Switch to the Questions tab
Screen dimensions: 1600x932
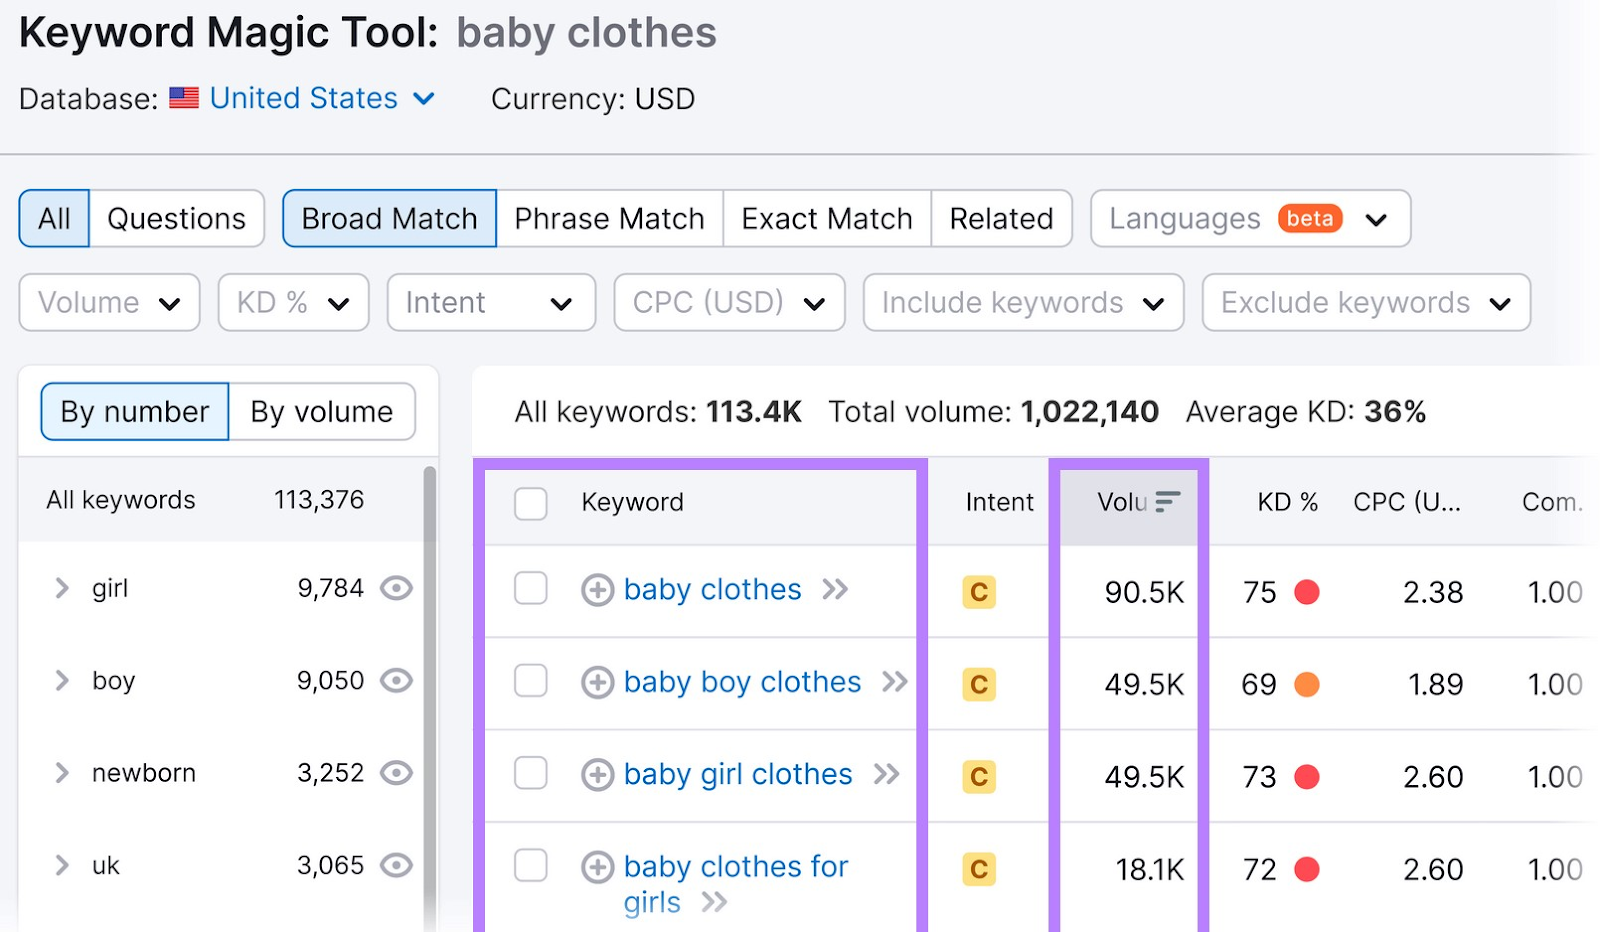point(176,218)
